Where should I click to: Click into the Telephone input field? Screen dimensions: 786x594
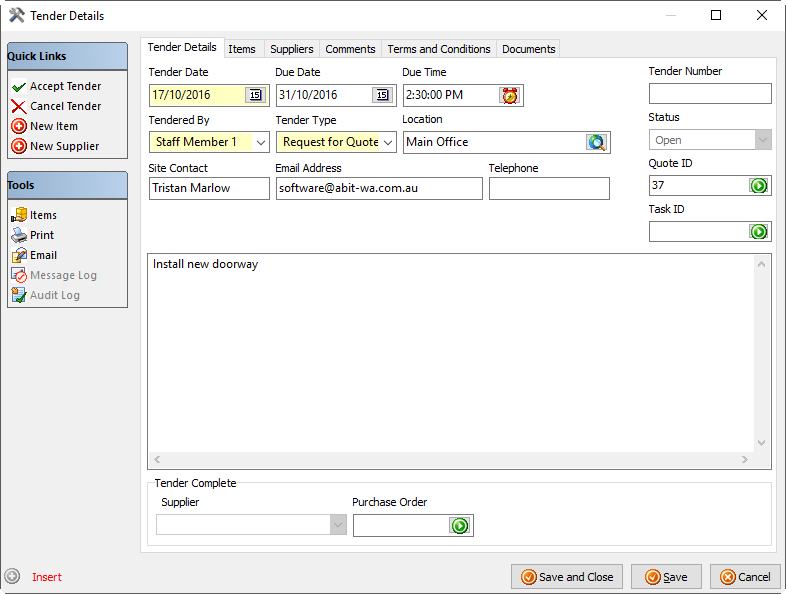549,189
